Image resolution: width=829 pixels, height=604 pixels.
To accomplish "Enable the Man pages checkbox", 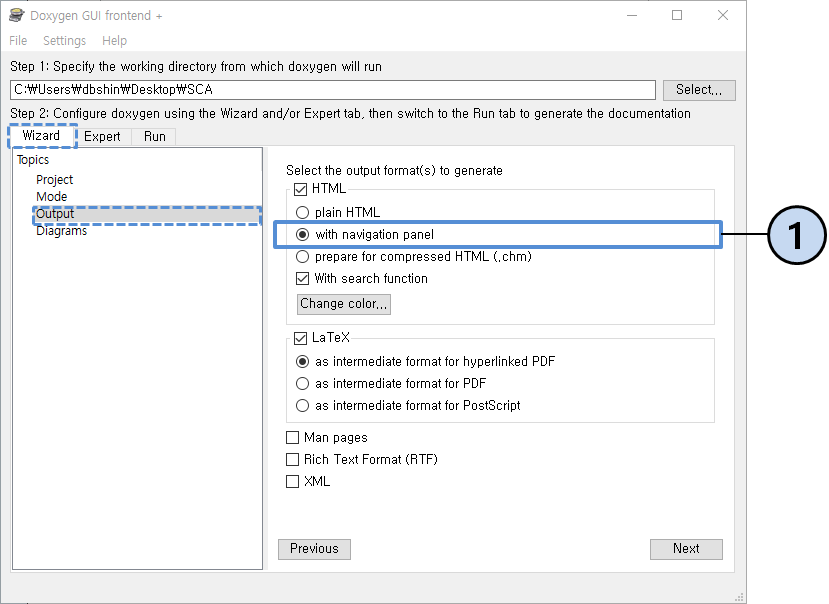I will (292, 437).
